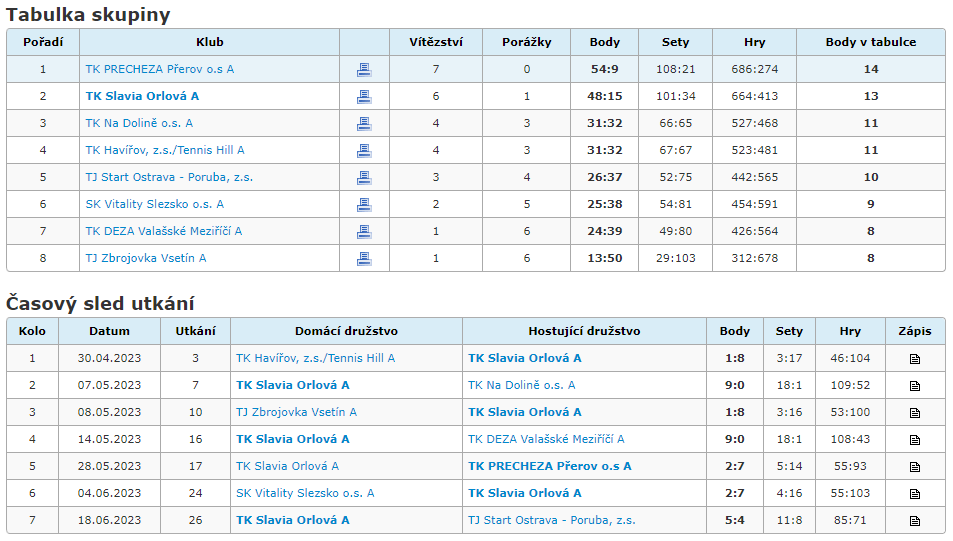Select sets value 49:80 for TK DEZA
The height and width of the screenshot is (541, 953).
[675, 231]
